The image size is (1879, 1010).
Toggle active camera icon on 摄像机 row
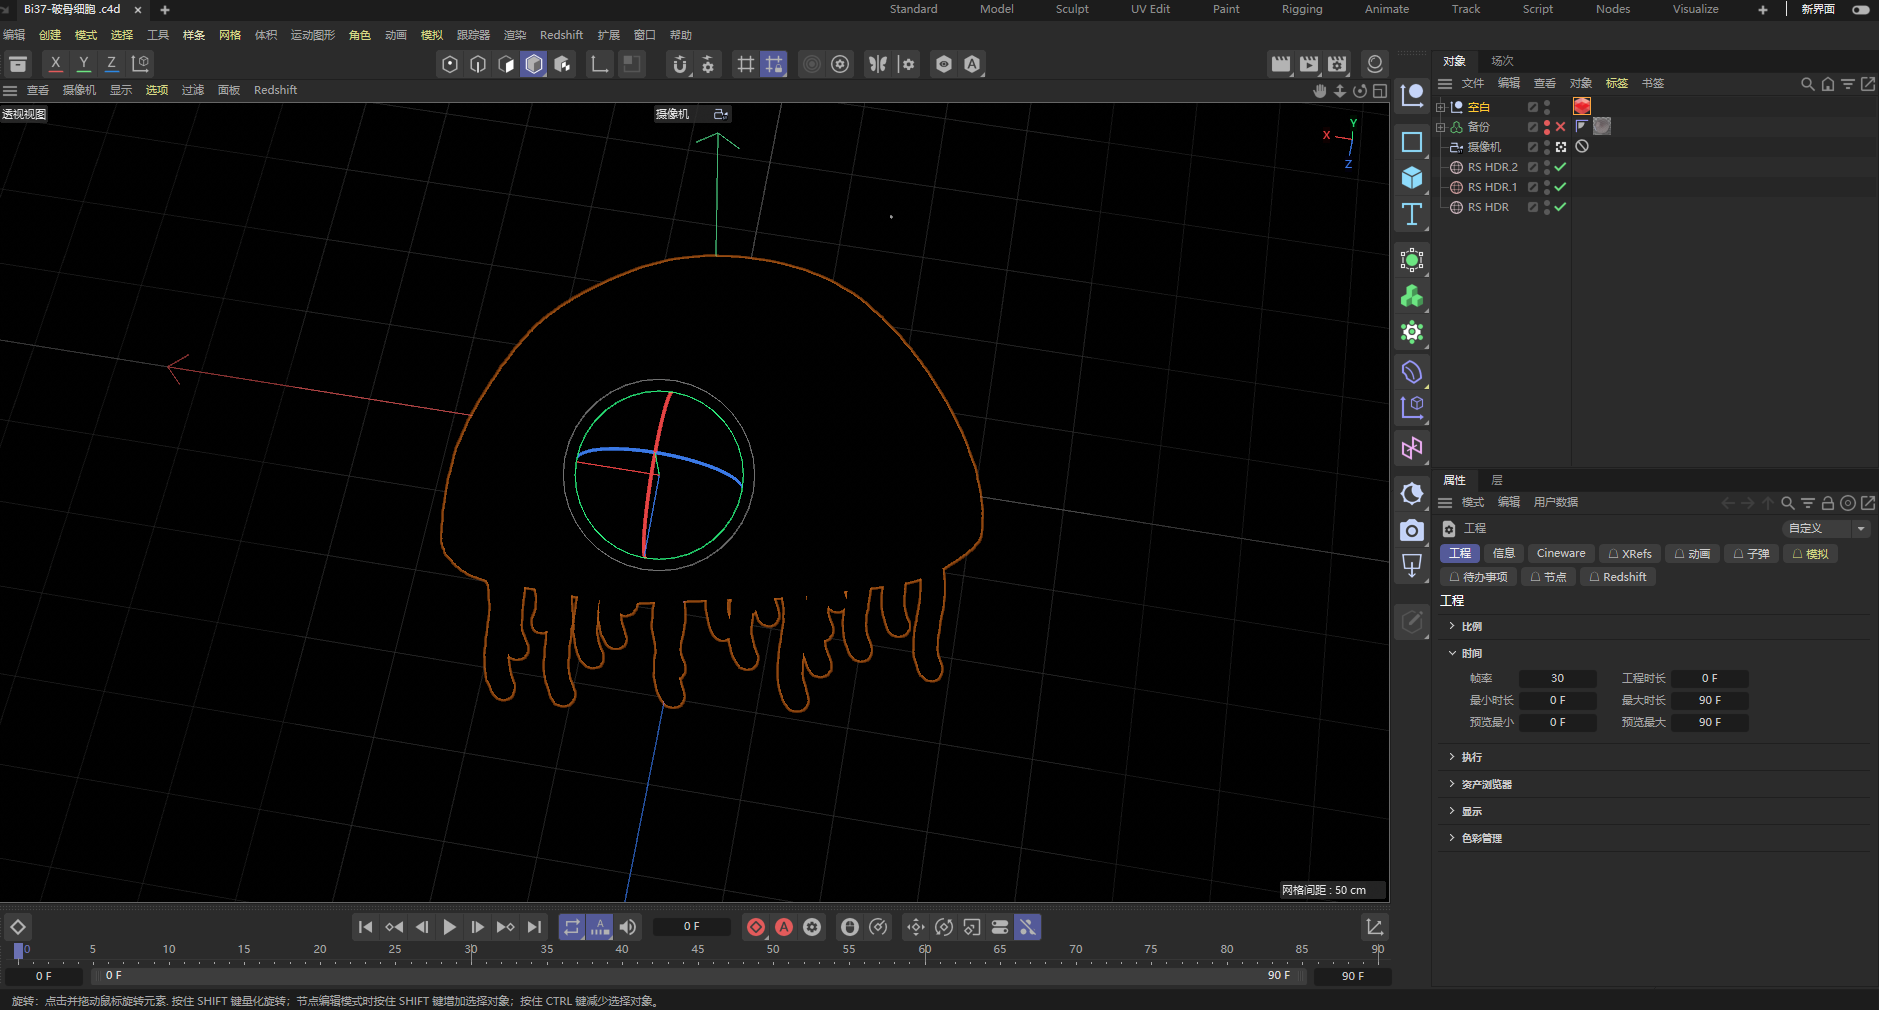point(1561,147)
